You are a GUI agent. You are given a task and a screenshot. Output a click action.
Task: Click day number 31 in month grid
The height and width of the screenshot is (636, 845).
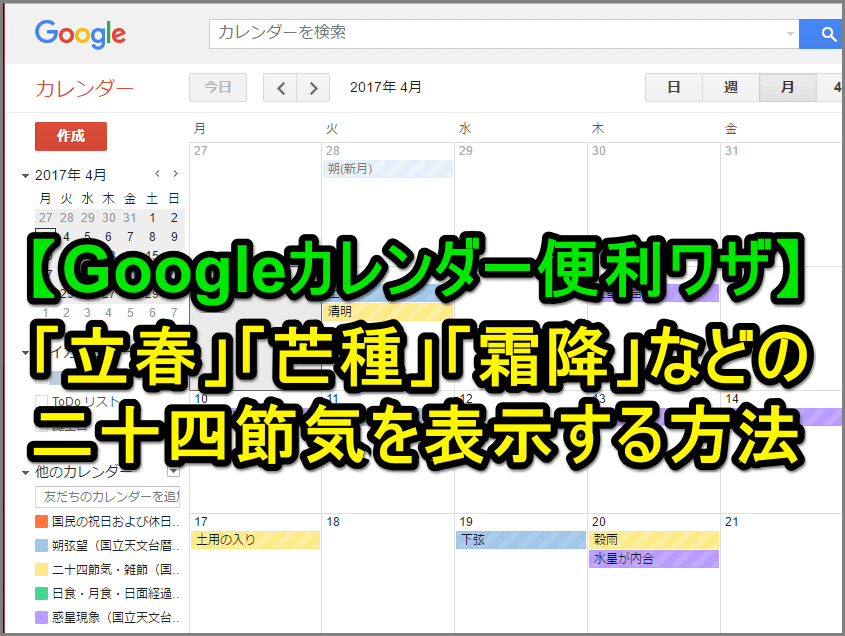[x=731, y=151]
